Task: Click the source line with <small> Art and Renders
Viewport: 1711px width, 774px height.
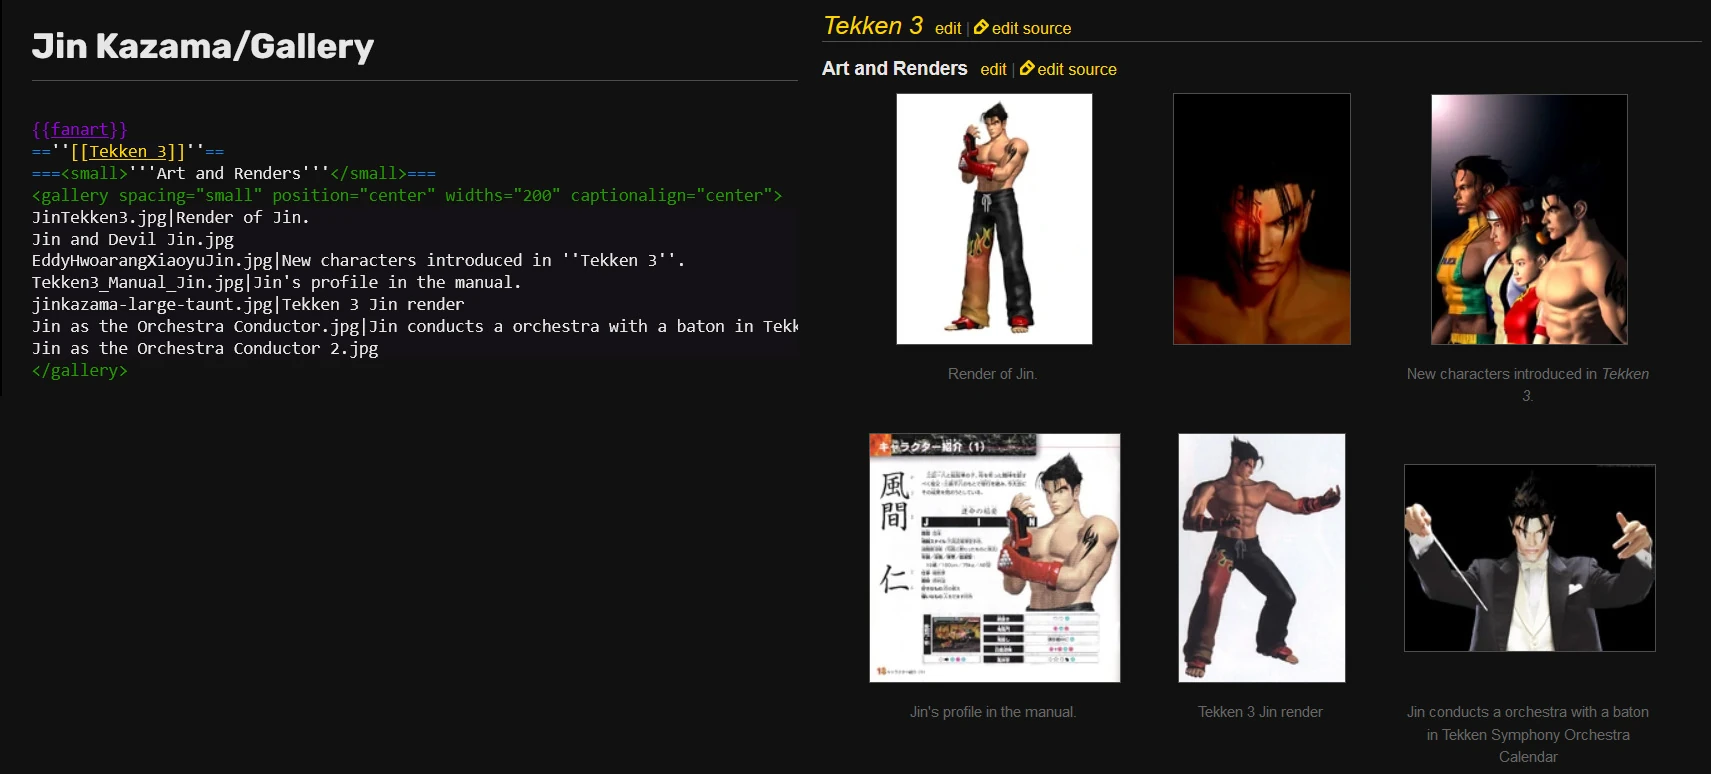Action: [x=234, y=174]
